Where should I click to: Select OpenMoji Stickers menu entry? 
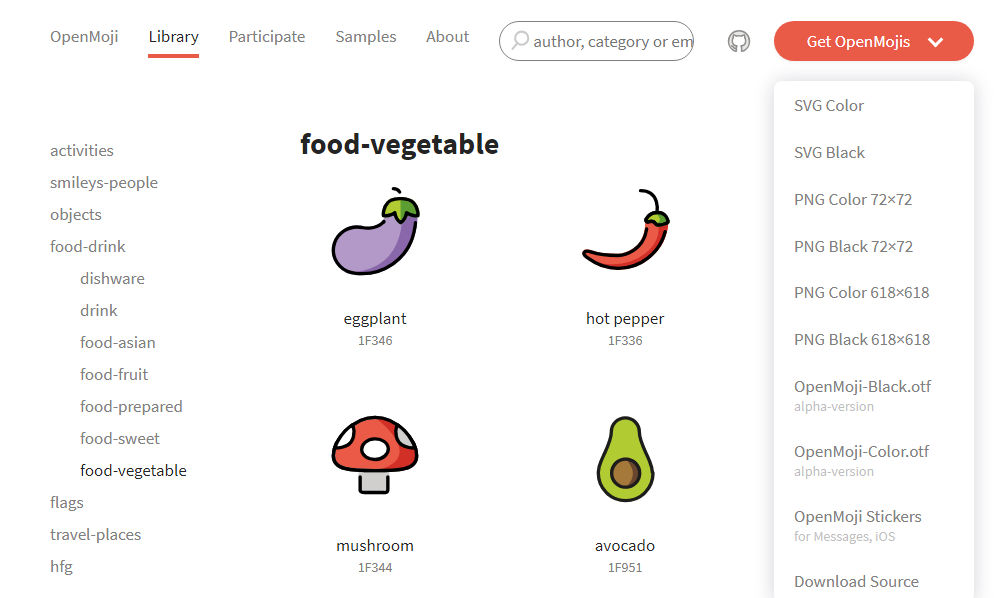(858, 517)
